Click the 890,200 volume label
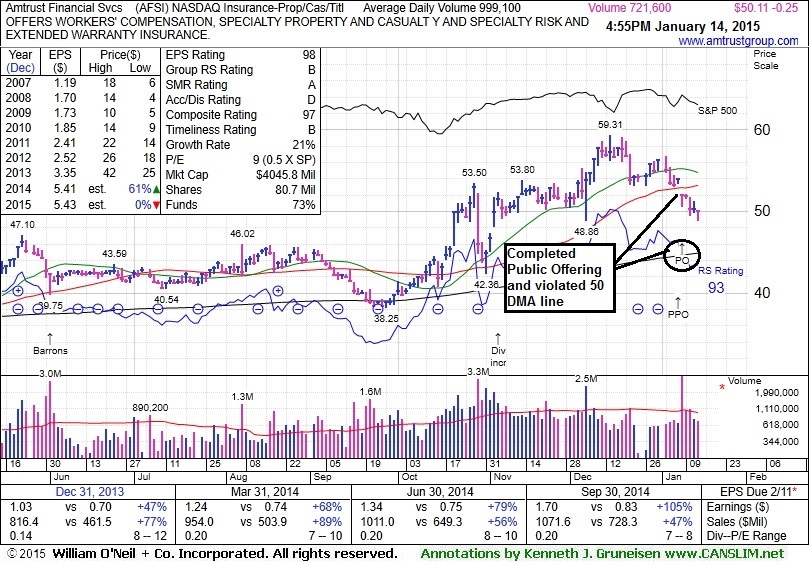The image size is (810, 565). point(150,407)
